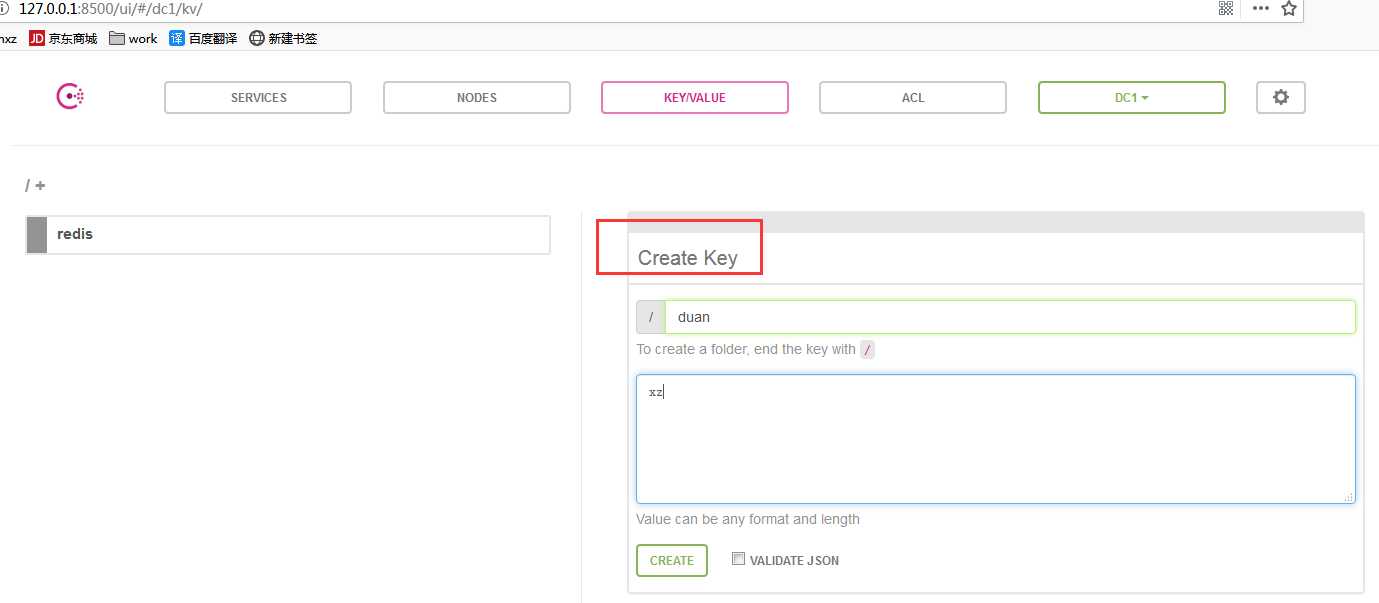
Task: Open the 京东商城 bookmark
Action: (x=63, y=38)
